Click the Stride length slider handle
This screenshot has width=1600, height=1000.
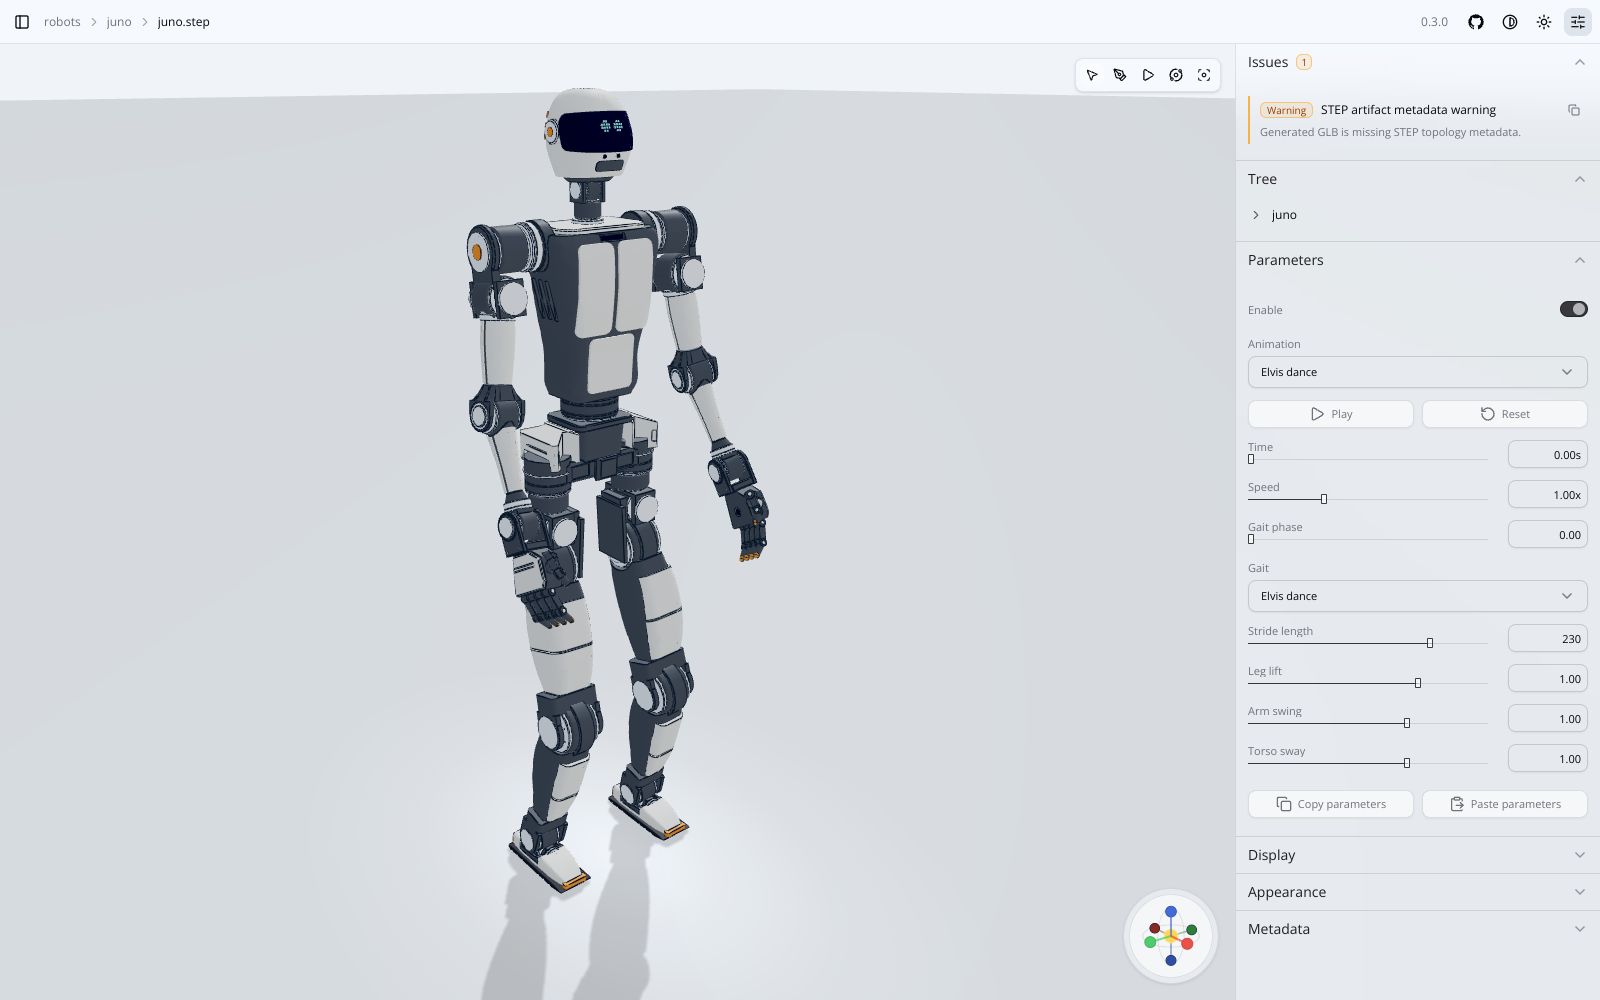pos(1430,643)
